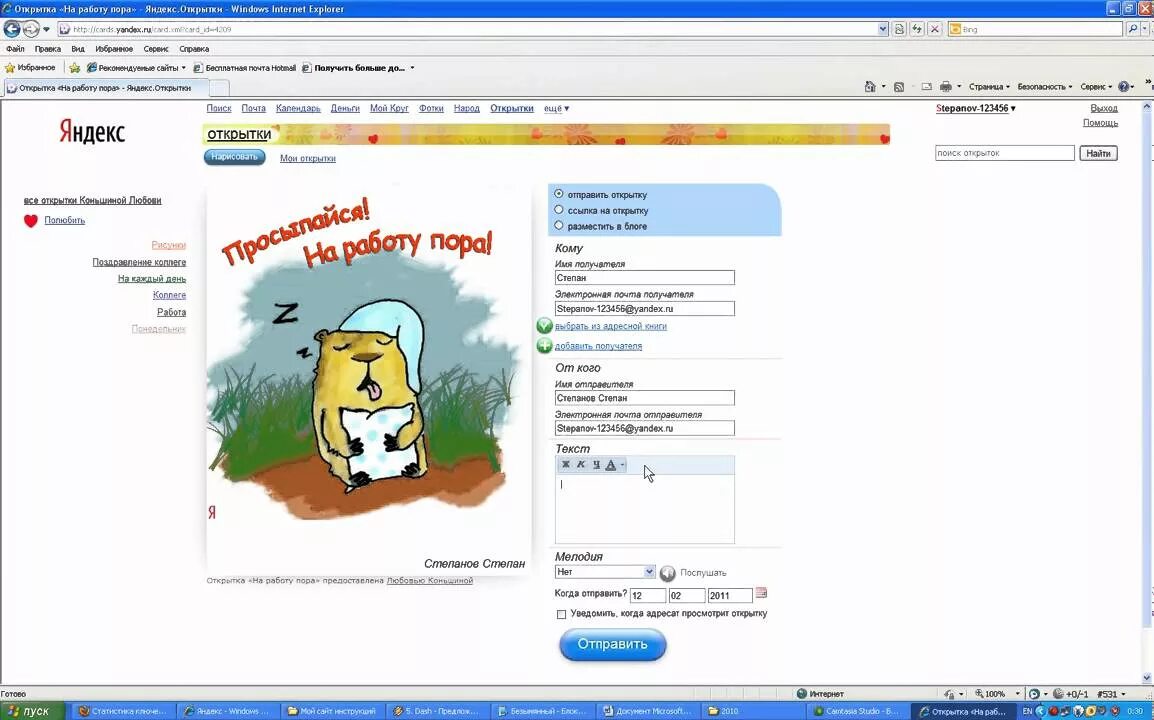Click the printer icon in command bar

click(x=946, y=87)
